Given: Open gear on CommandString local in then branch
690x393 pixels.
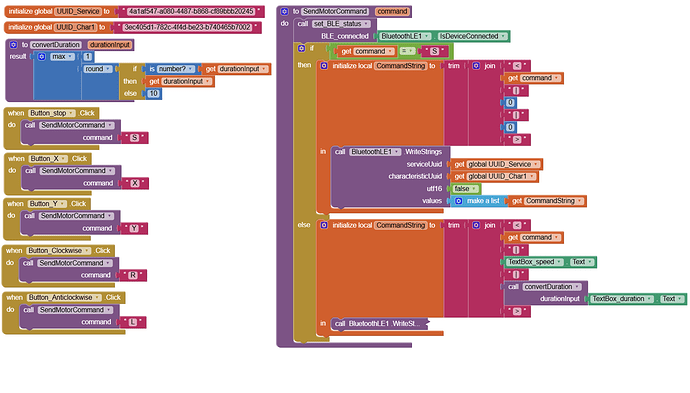Looking at the screenshot, I should tap(324, 66).
